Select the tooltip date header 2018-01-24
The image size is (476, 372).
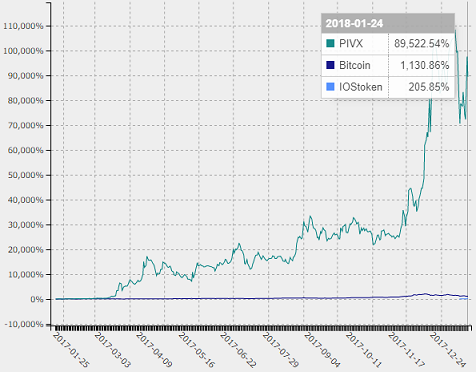click(x=354, y=24)
